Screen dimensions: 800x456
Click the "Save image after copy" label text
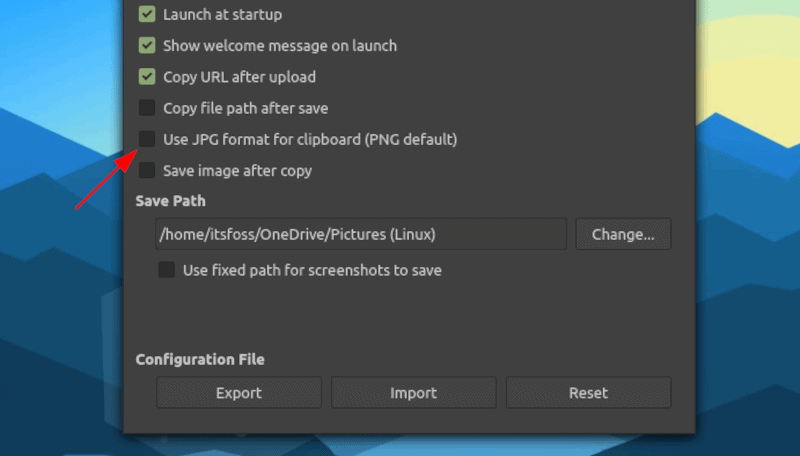(x=237, y=170)
